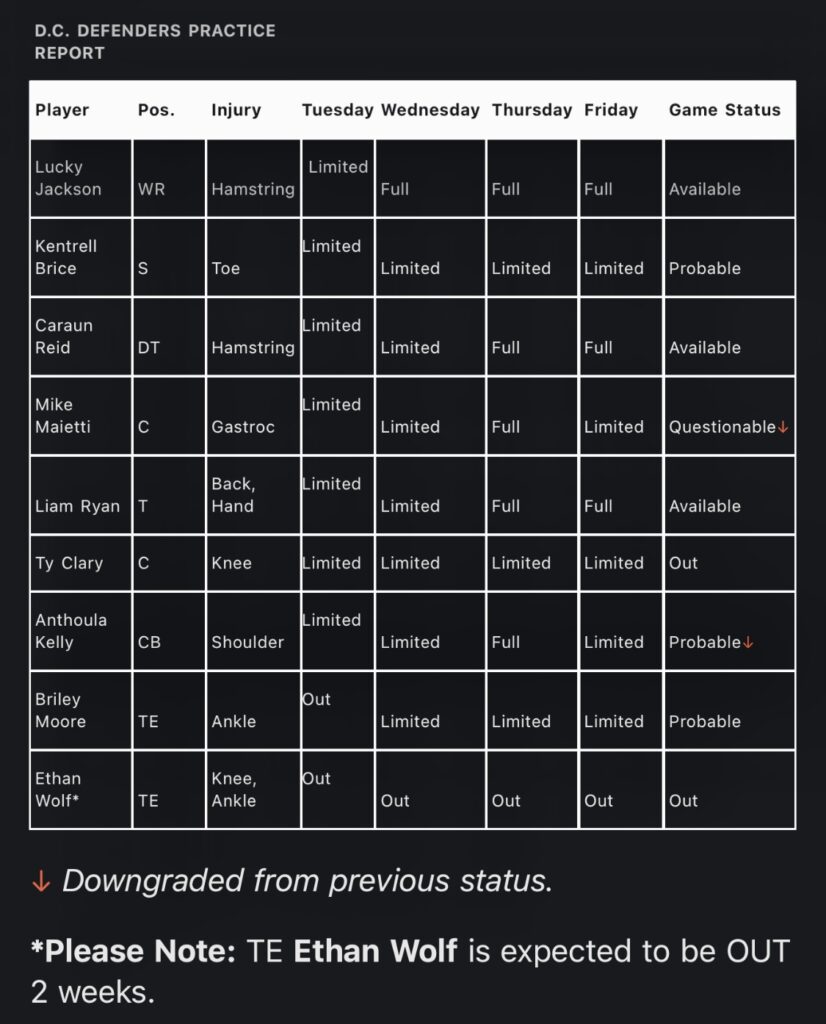The height and width of the screenshot is (1024, 826).
Task: Click the player name Lucky Jackson
Action: [68, 178]
